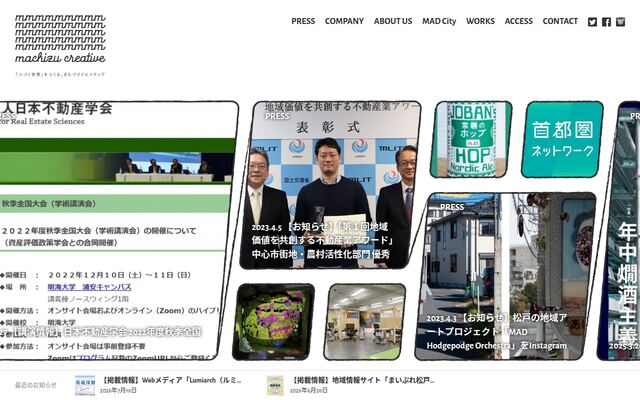Open the 2023.4.5 award ceremony press card
Image resolution: width=640 pixels, height=400 pixels.
pos(330,185)
